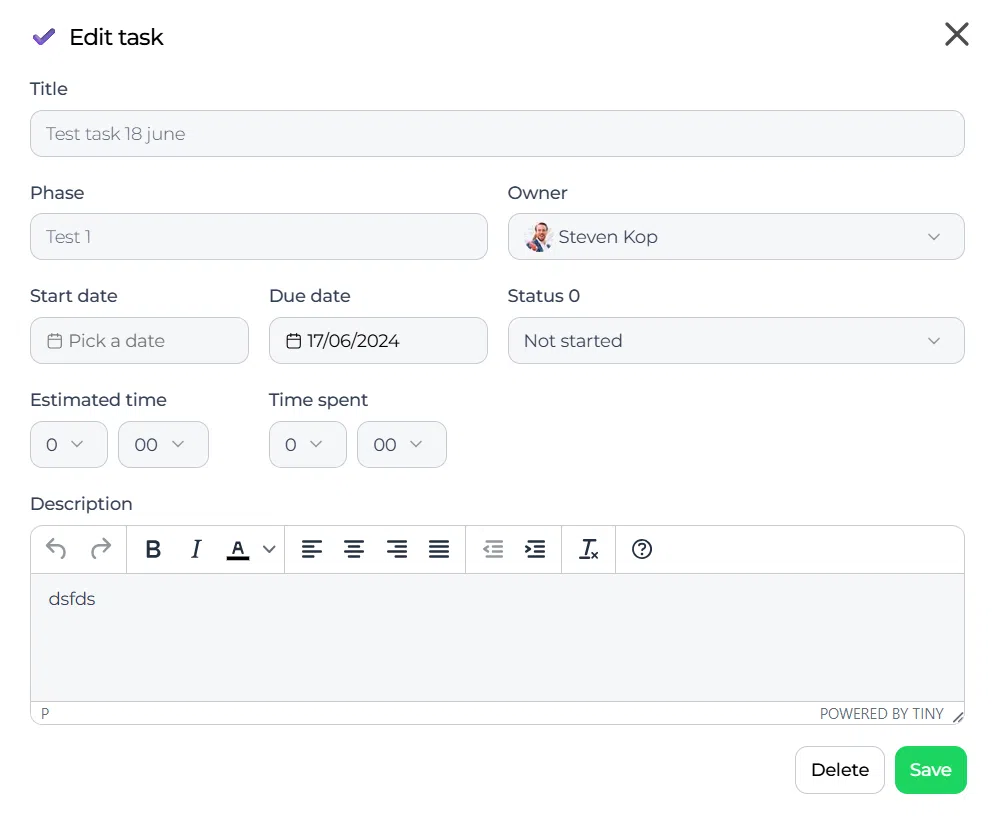Open the Time spent hours dropdown
This screenshot has width=993, height=817.
click(x=308, y=445)
